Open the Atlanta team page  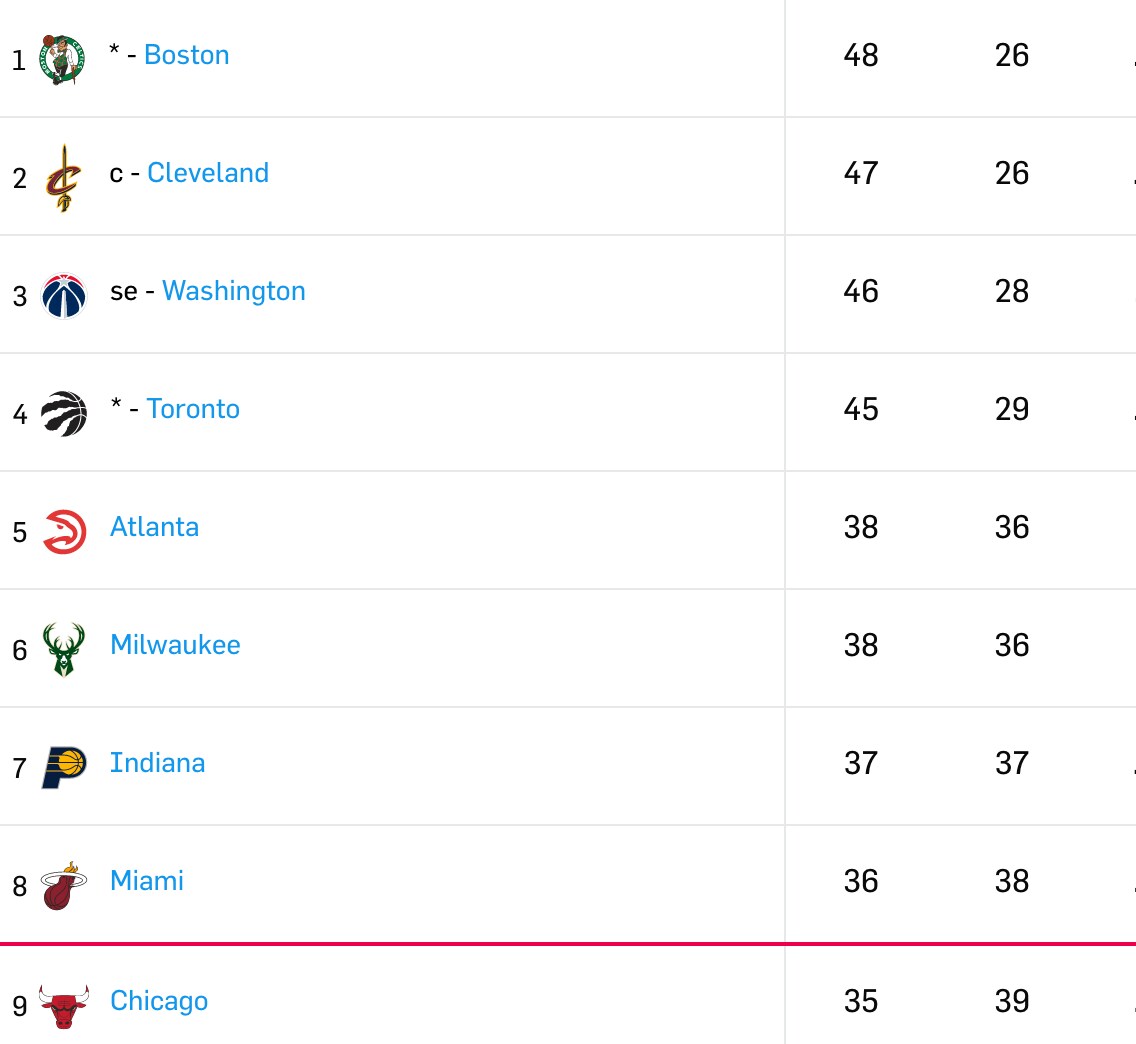tap(154, 527)
